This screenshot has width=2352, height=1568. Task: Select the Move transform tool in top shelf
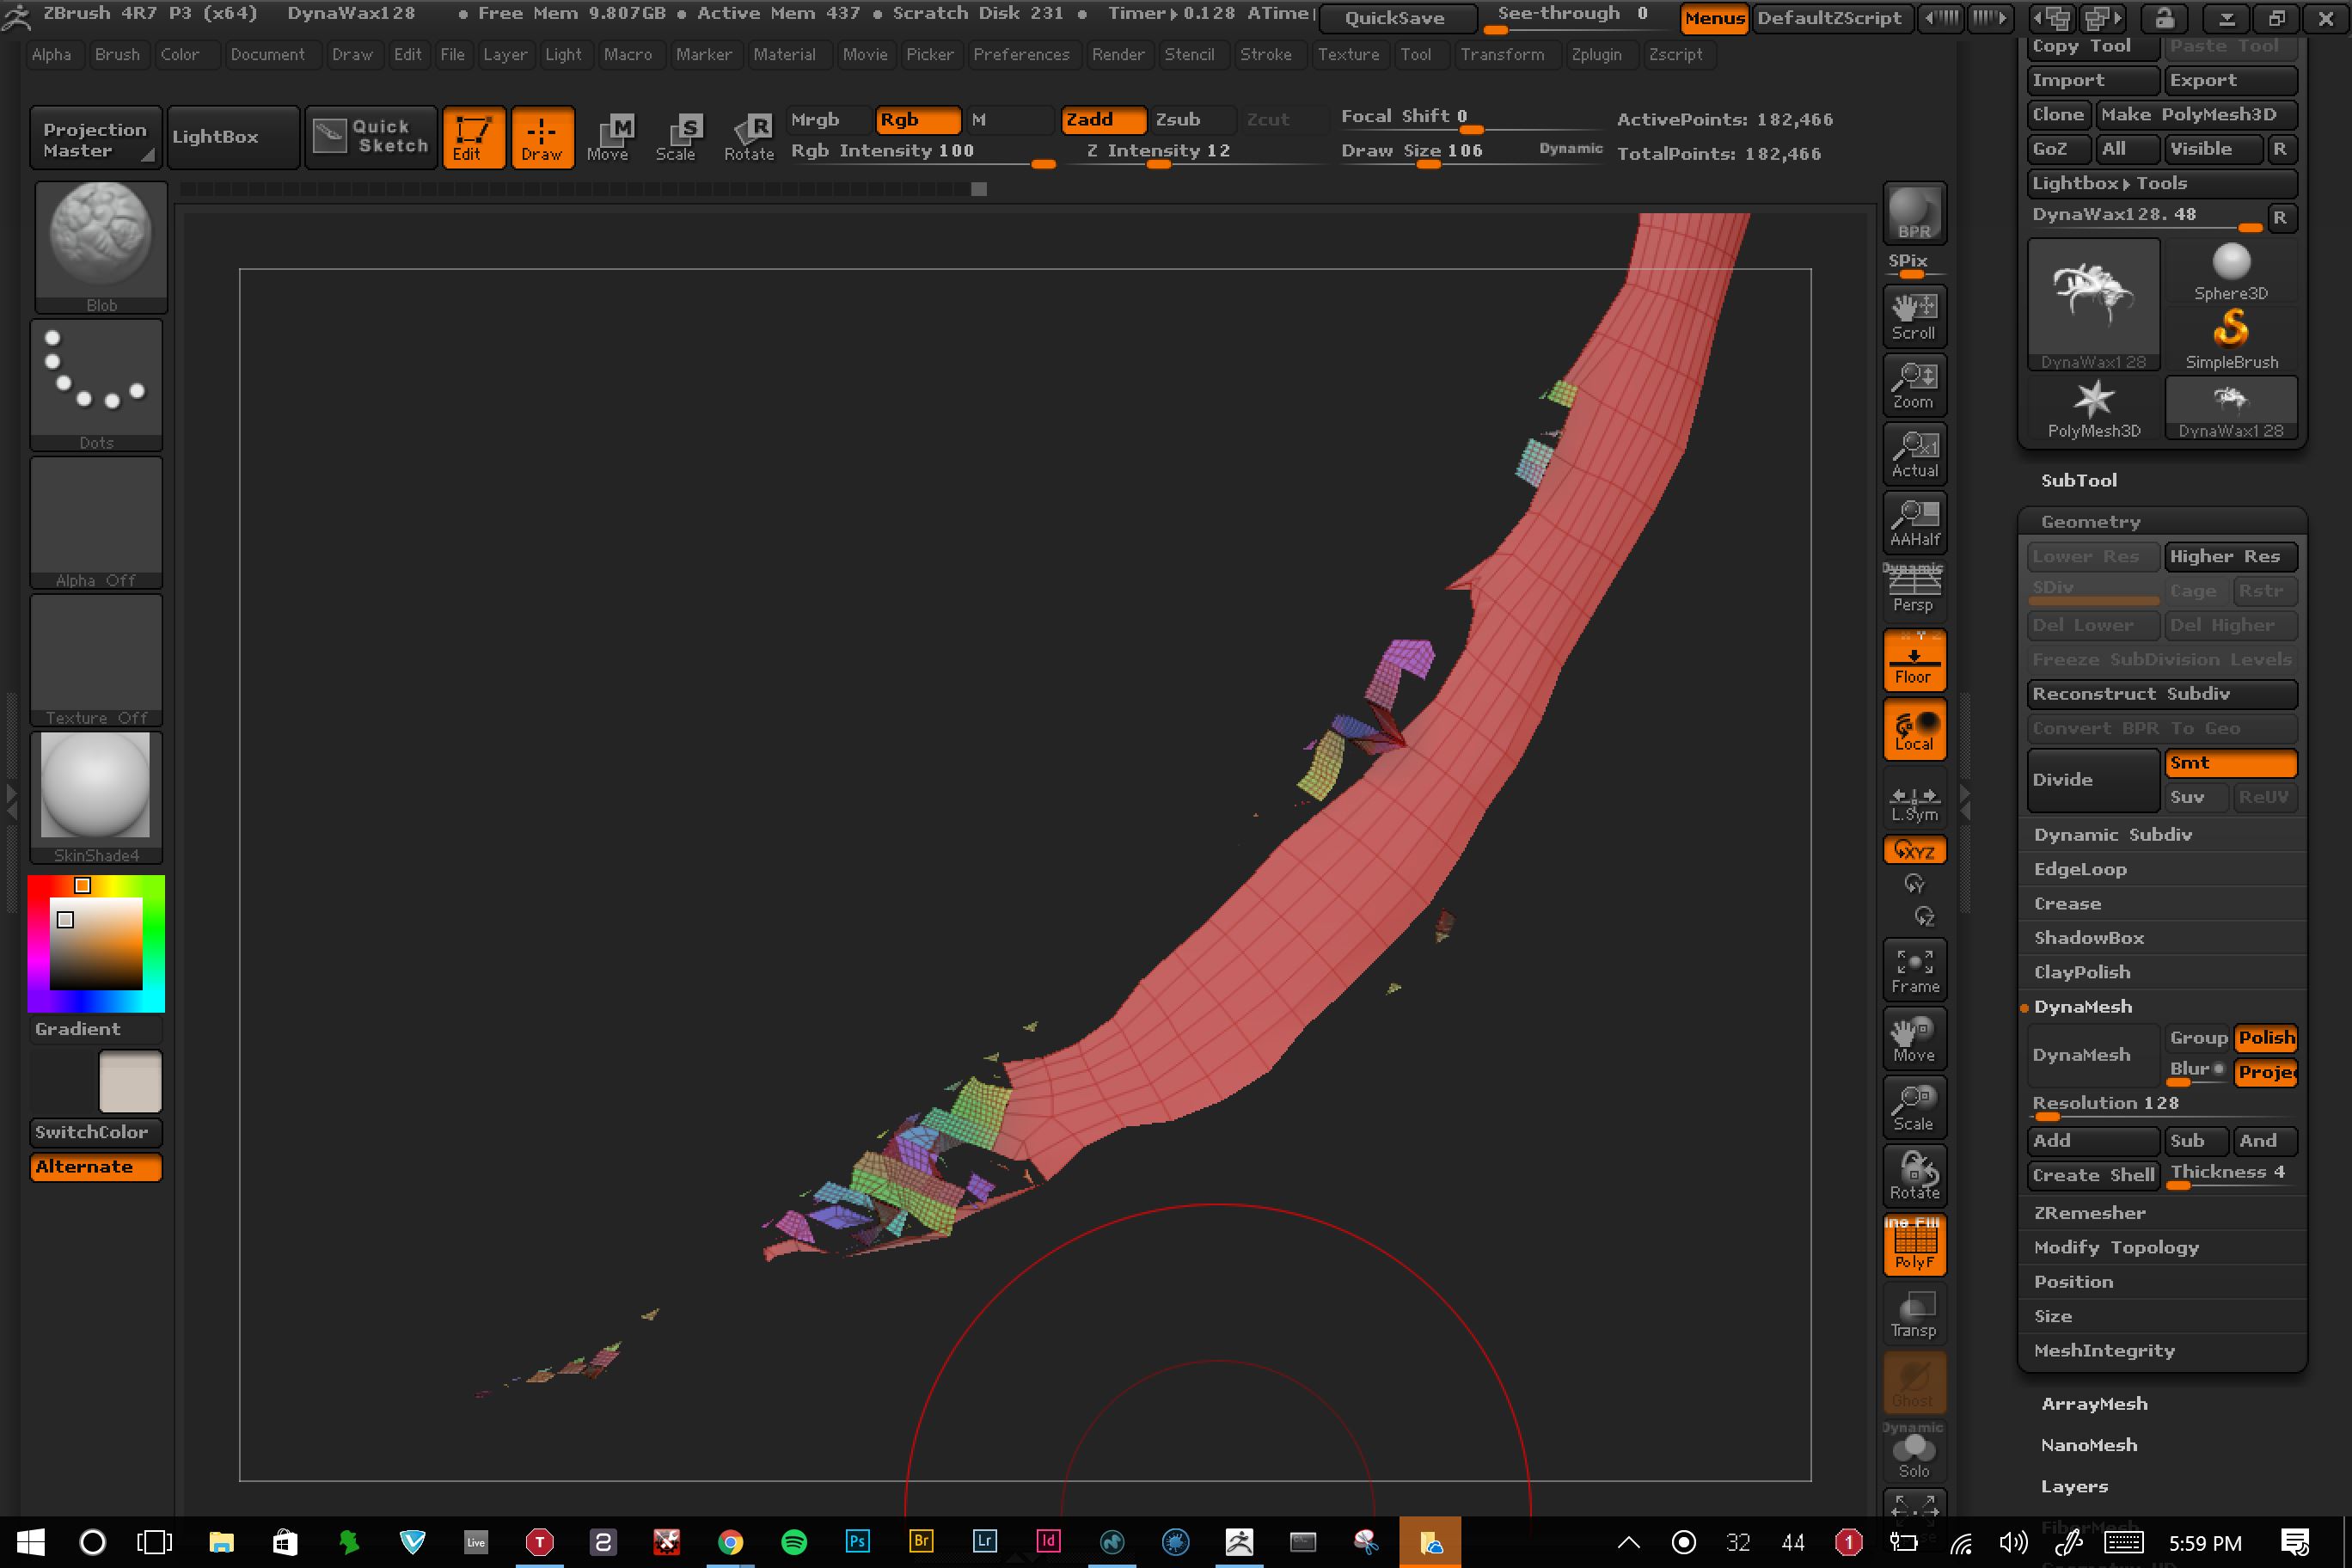click(x=609, y=137)
